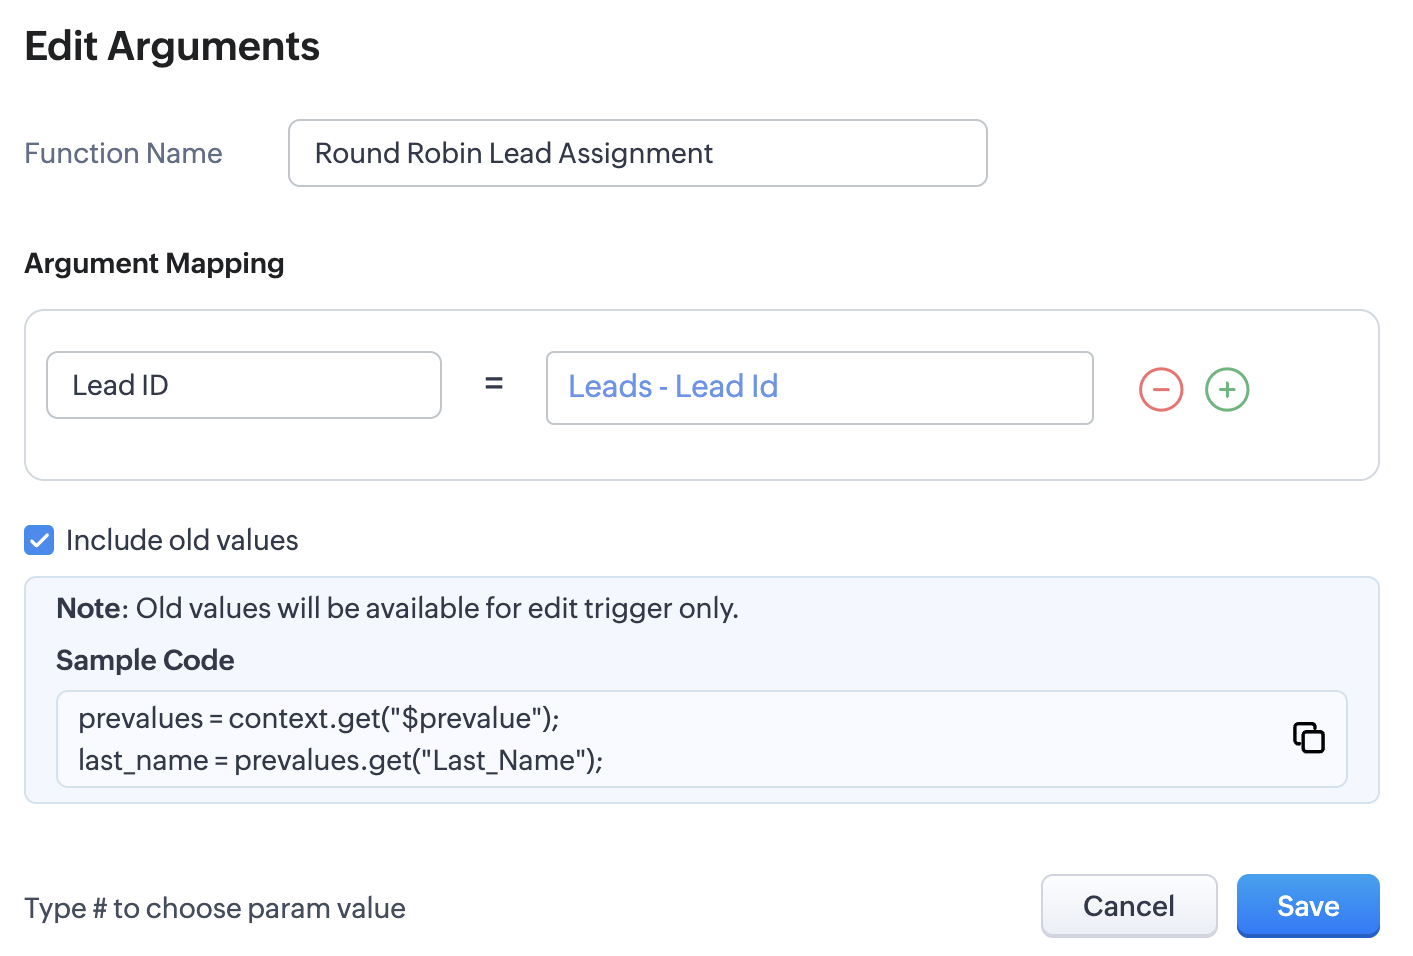This screenshot has height=956, width=1413.
Task: Add a new argument mapping row
Action: (1227, 389)
